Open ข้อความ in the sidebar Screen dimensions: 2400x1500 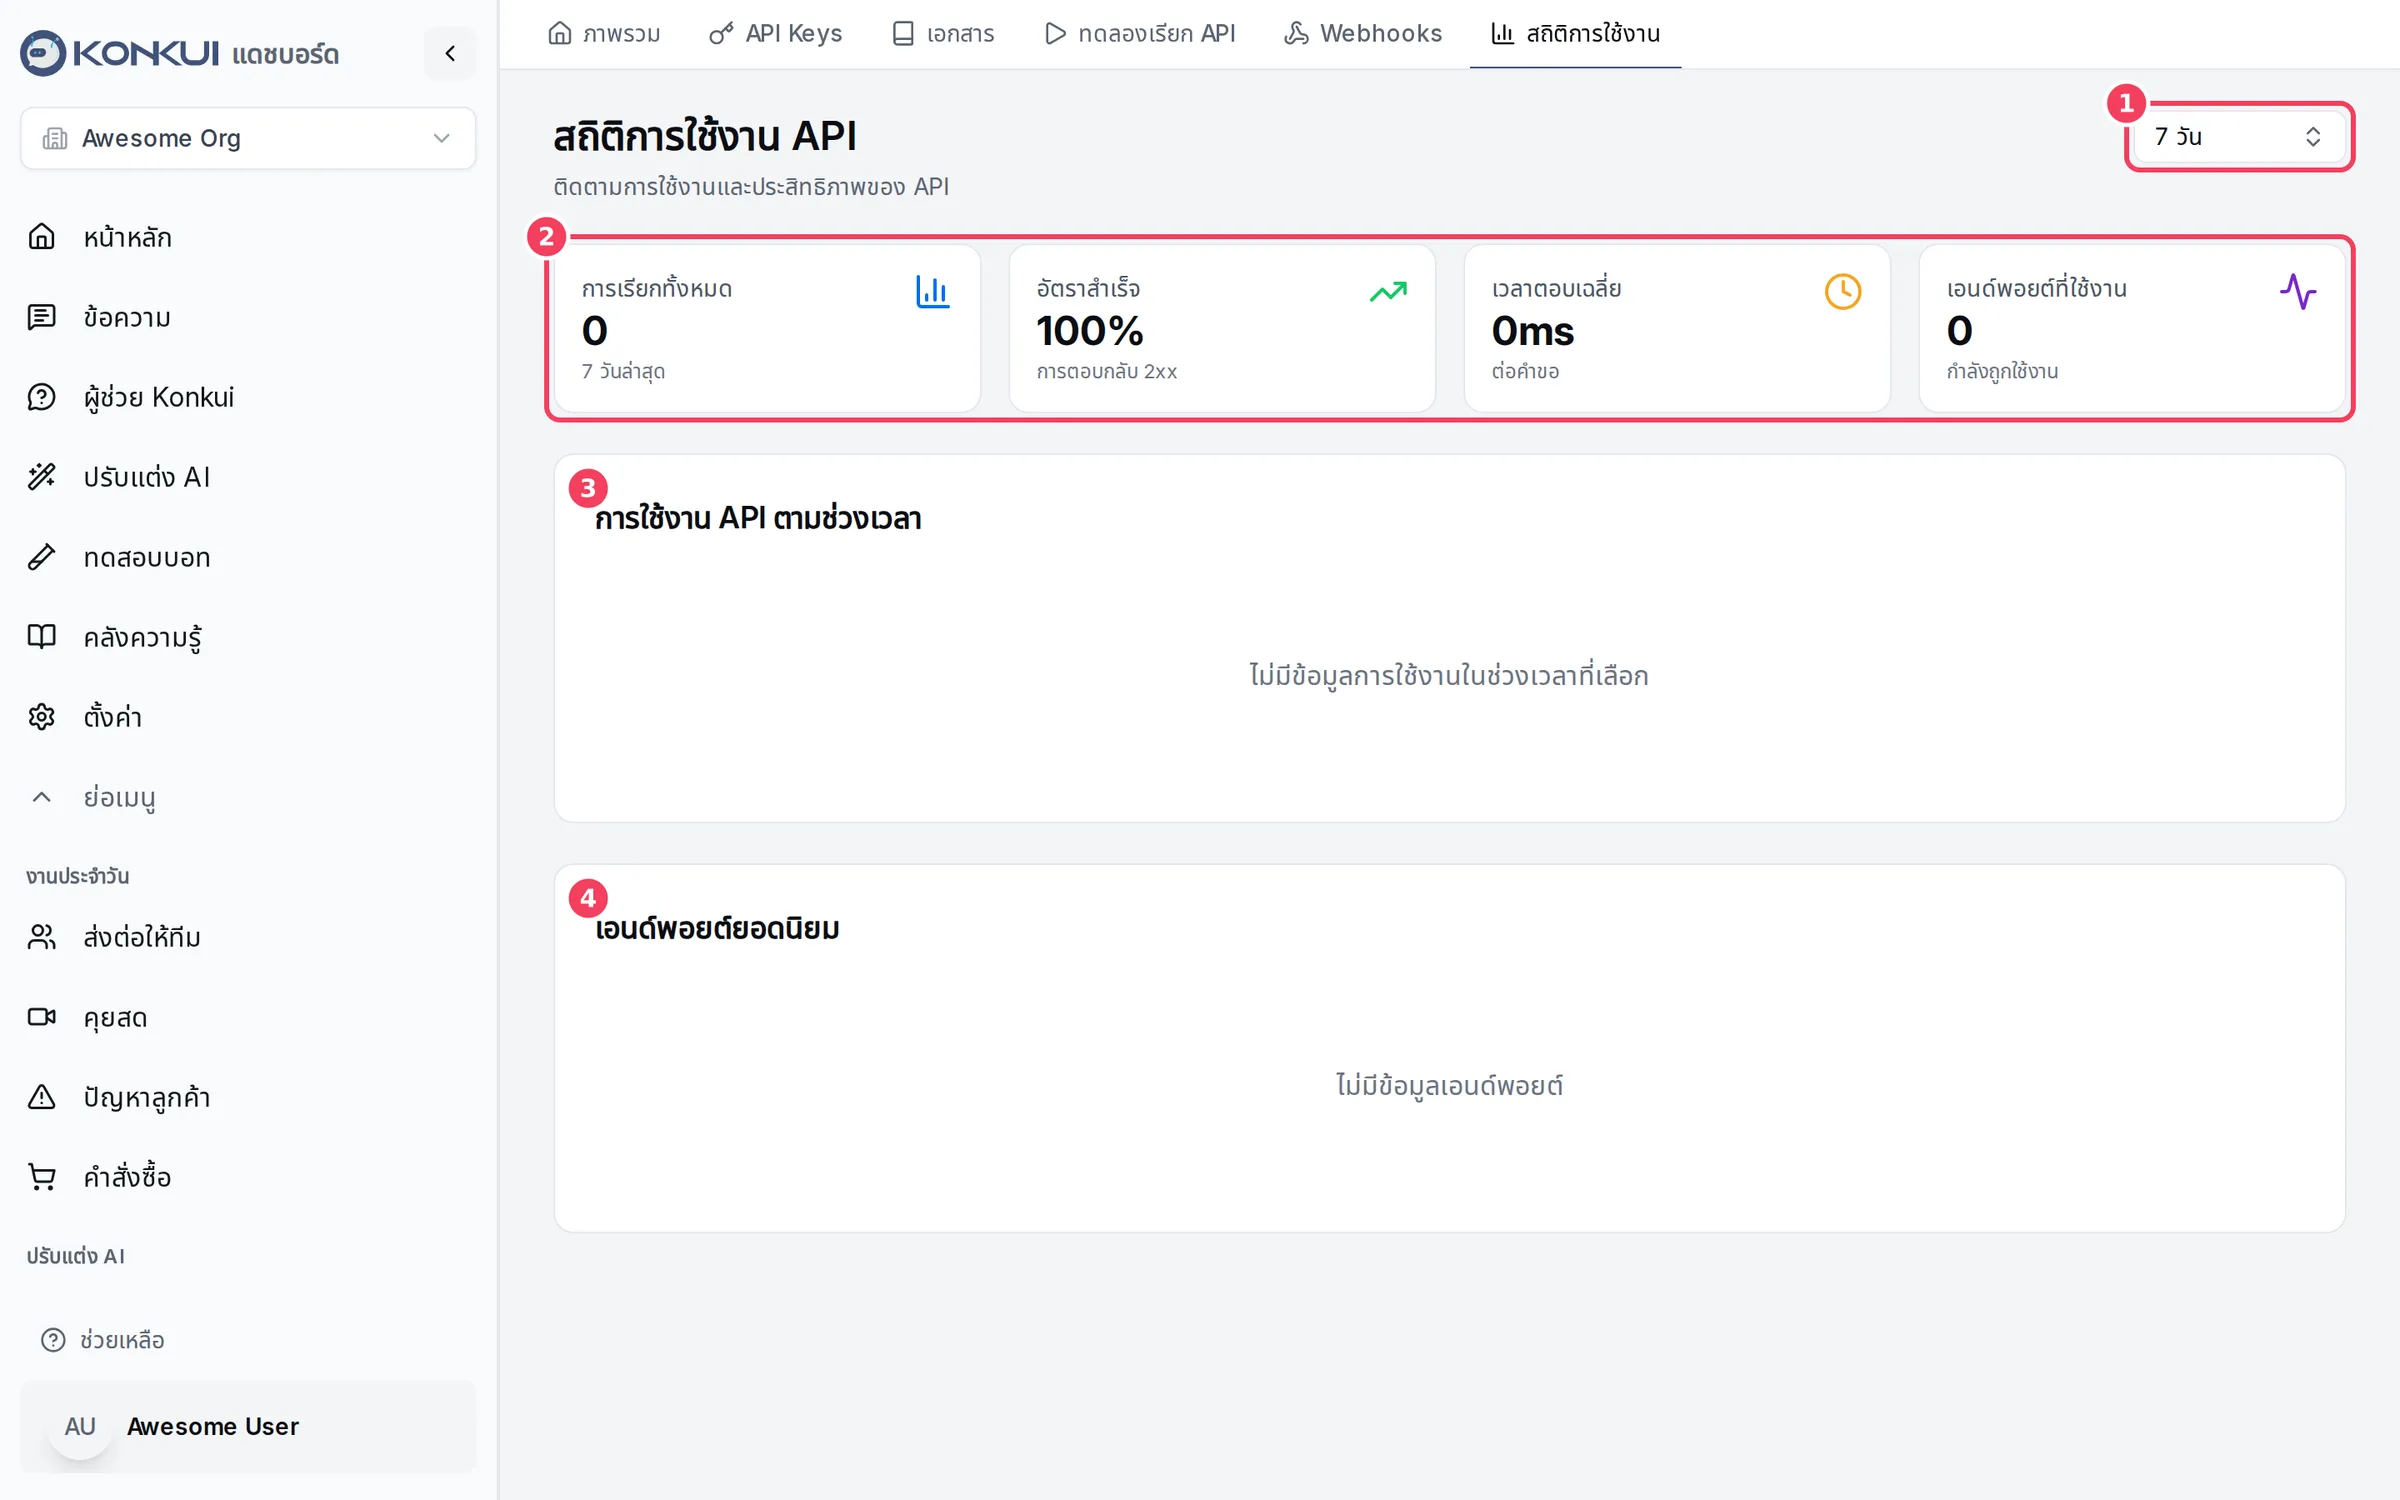pyautogui.click(x=248, y=317)
